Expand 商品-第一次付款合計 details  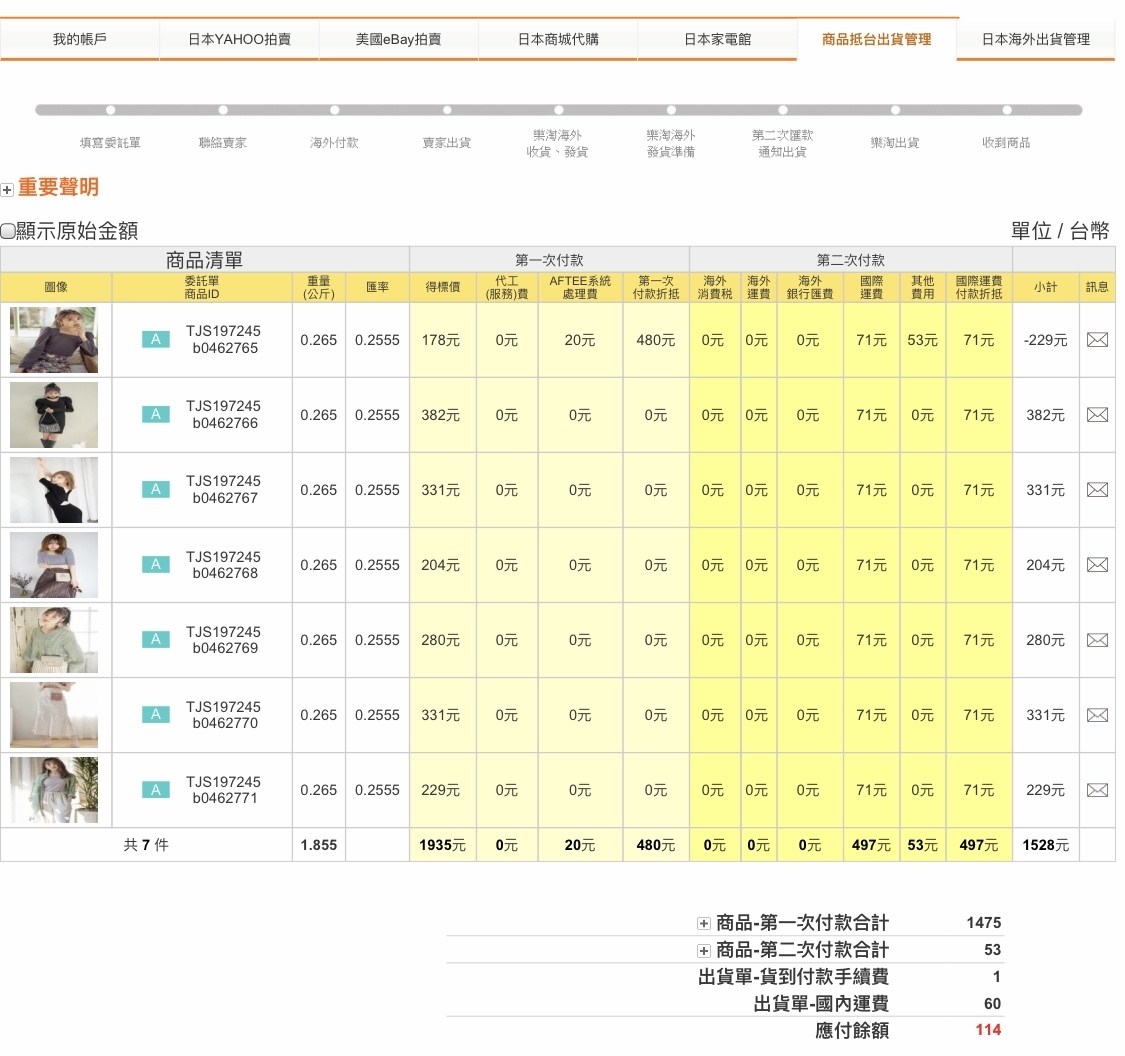703,924
